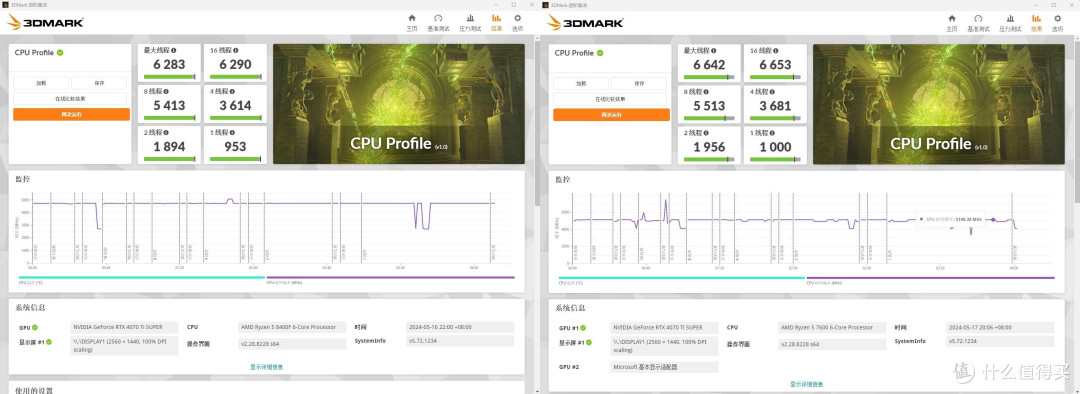Click green check beside 显示屏 #1 in left window

[48, 342]
